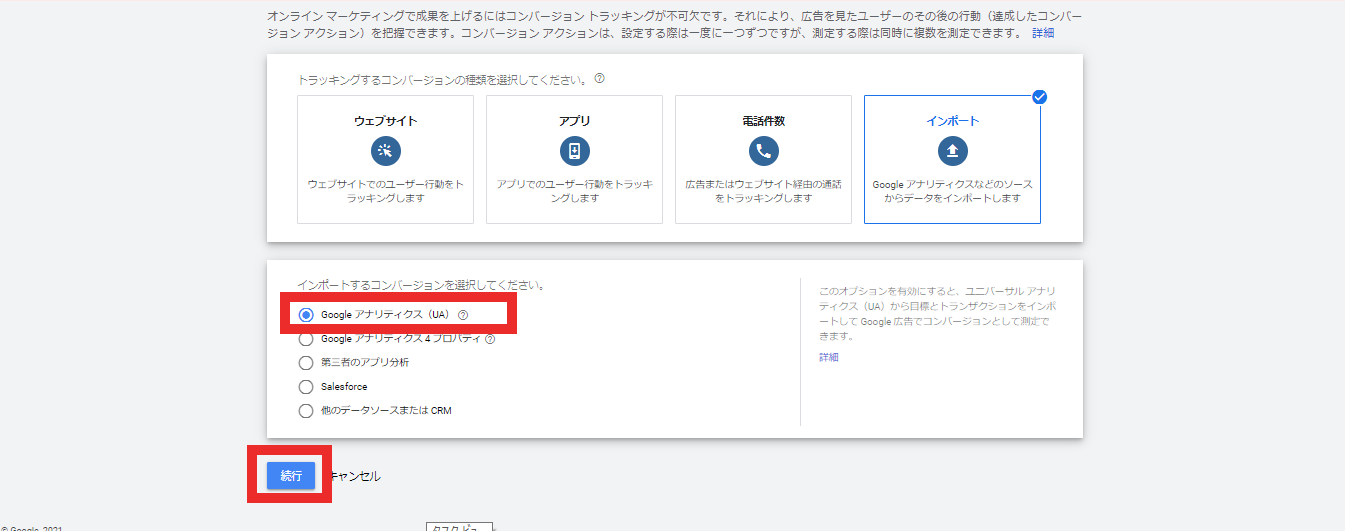The width and height of the screenshot is (1345, 531).
Task: Open help icon beside conversion type prompt
Action: coord(599,78)
